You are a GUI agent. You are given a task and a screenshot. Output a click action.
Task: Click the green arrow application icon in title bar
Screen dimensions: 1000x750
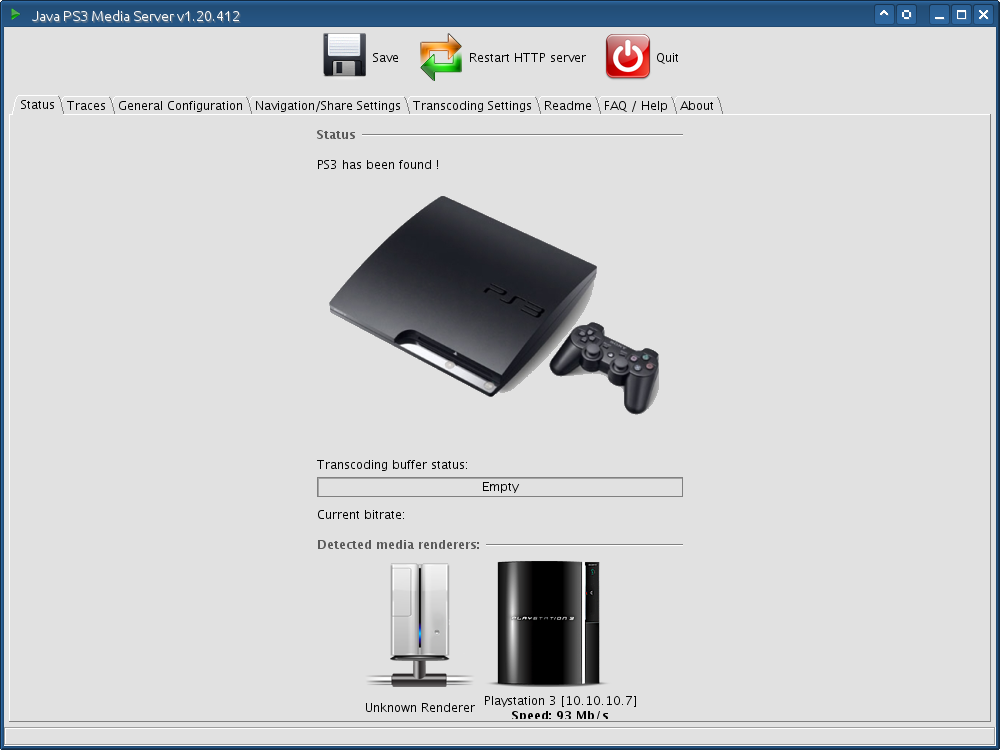coord(16,14)
